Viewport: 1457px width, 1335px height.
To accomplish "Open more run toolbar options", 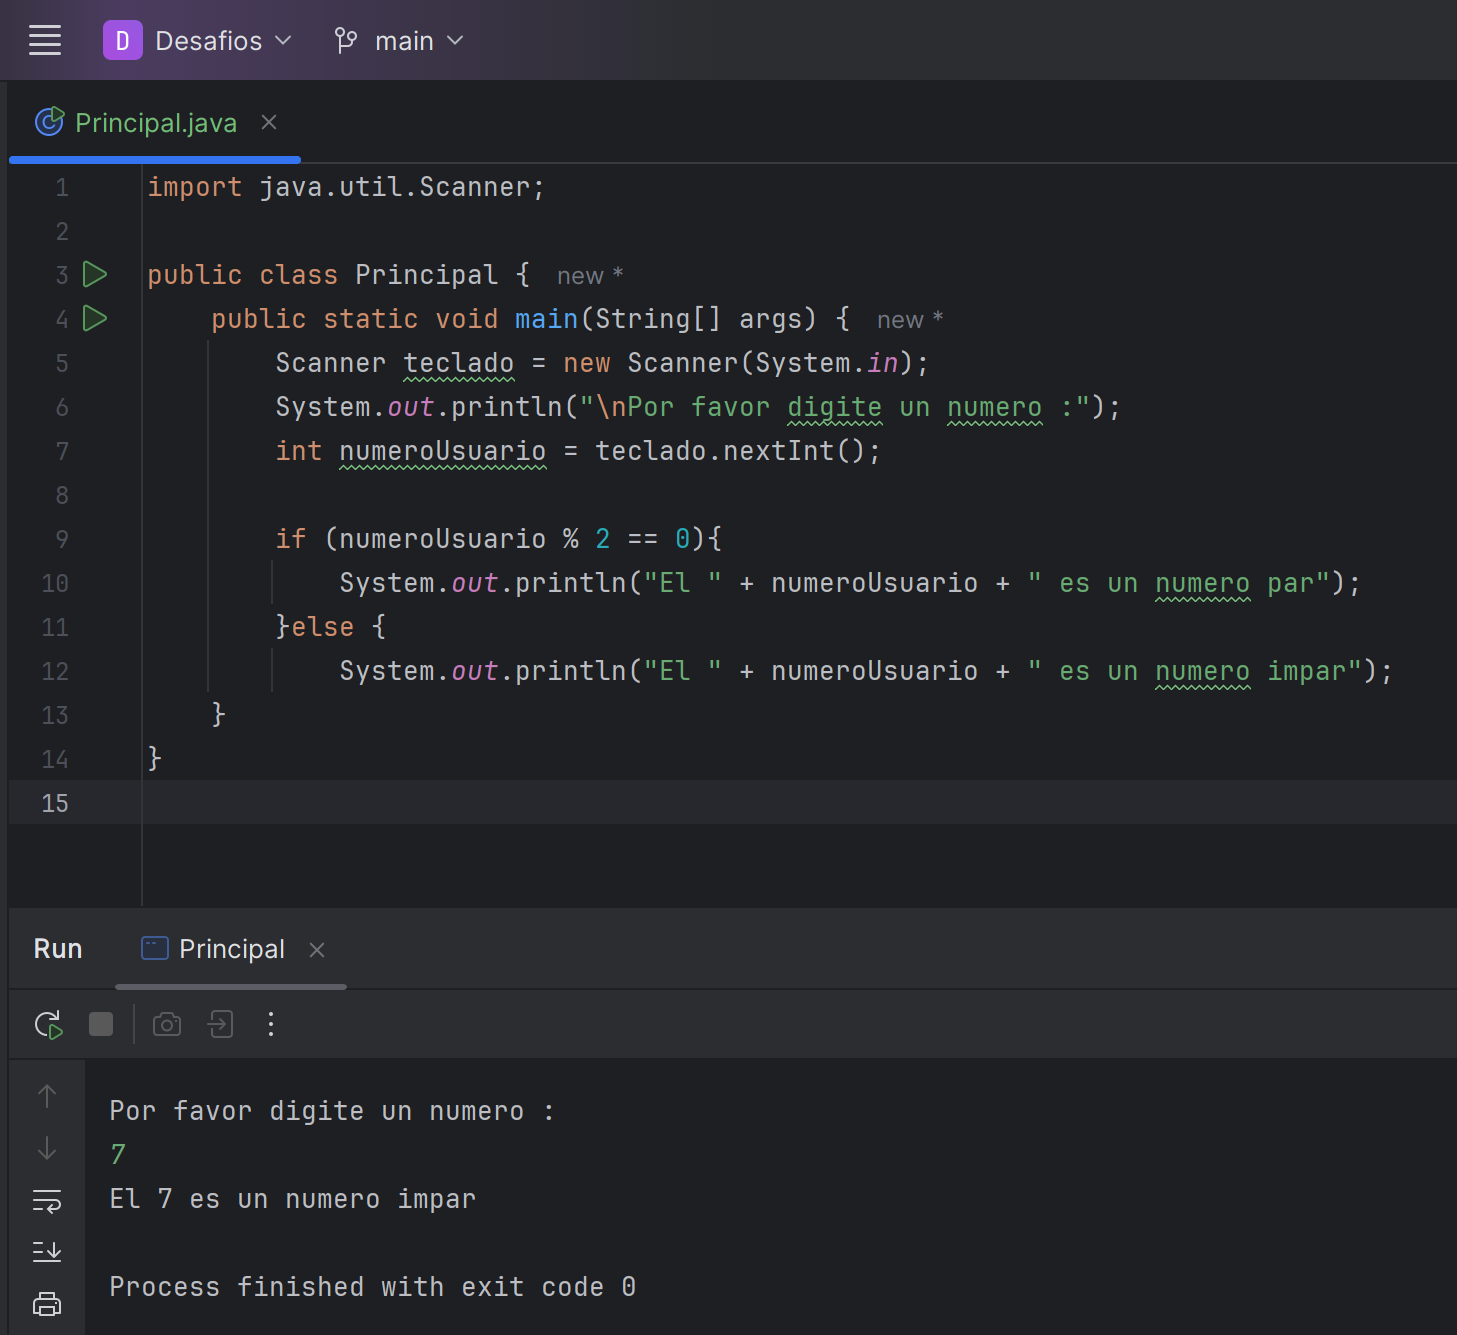I will pos(271,1024).
